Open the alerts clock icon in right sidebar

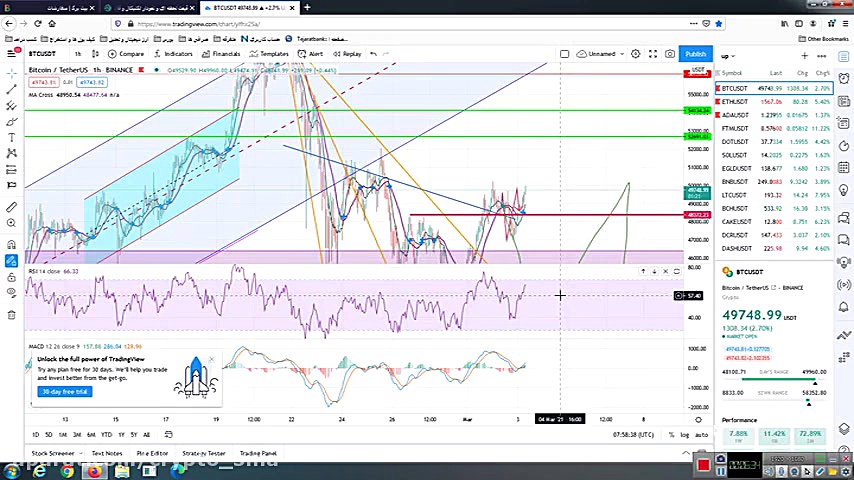[x=844, y=79]
